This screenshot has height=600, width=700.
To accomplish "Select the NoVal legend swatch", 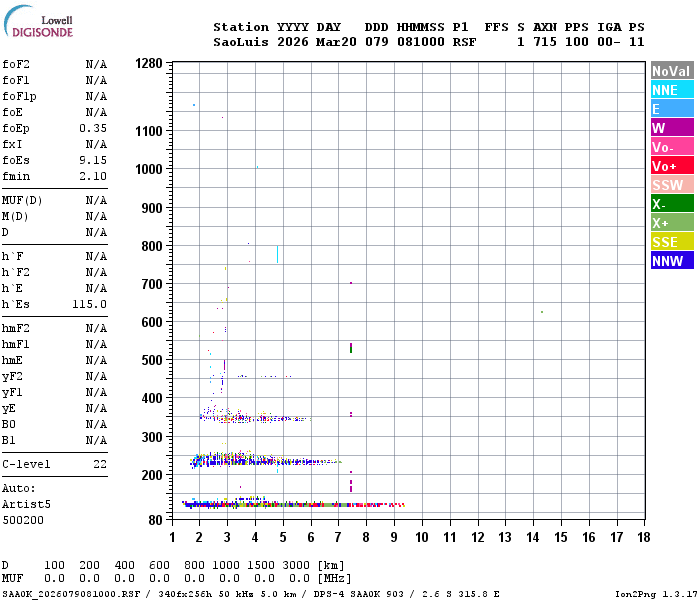I will click(x=672, y=71).
